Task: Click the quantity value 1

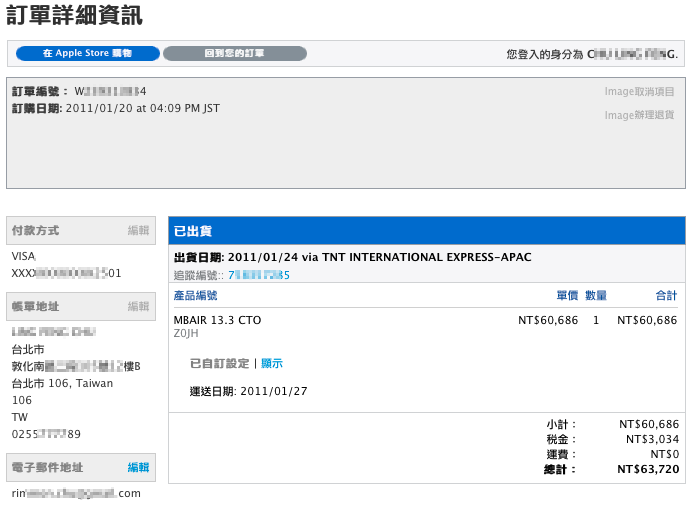Action: point(596,320)
